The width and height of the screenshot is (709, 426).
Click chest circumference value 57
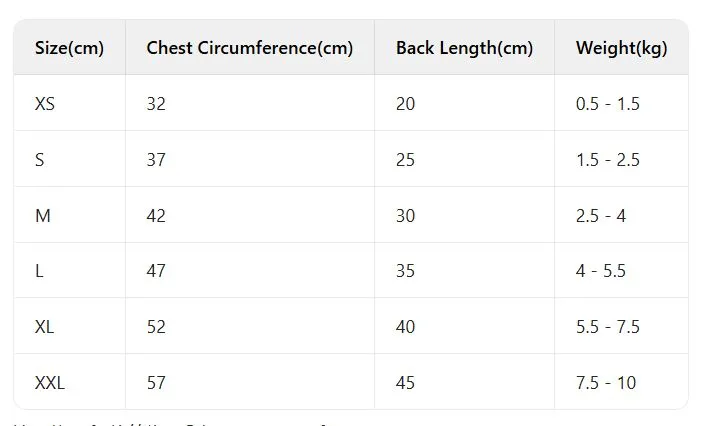(x=156, y=383)
